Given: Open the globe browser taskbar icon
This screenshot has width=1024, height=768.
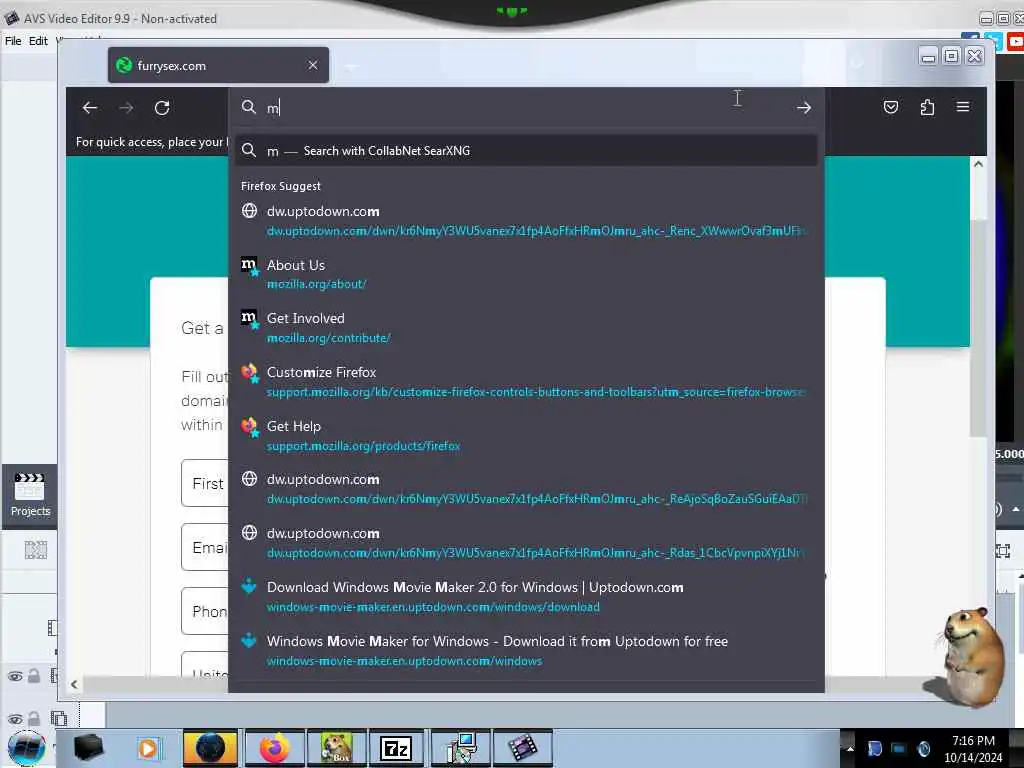Looking at the screenshot, I should pos(210,748).
